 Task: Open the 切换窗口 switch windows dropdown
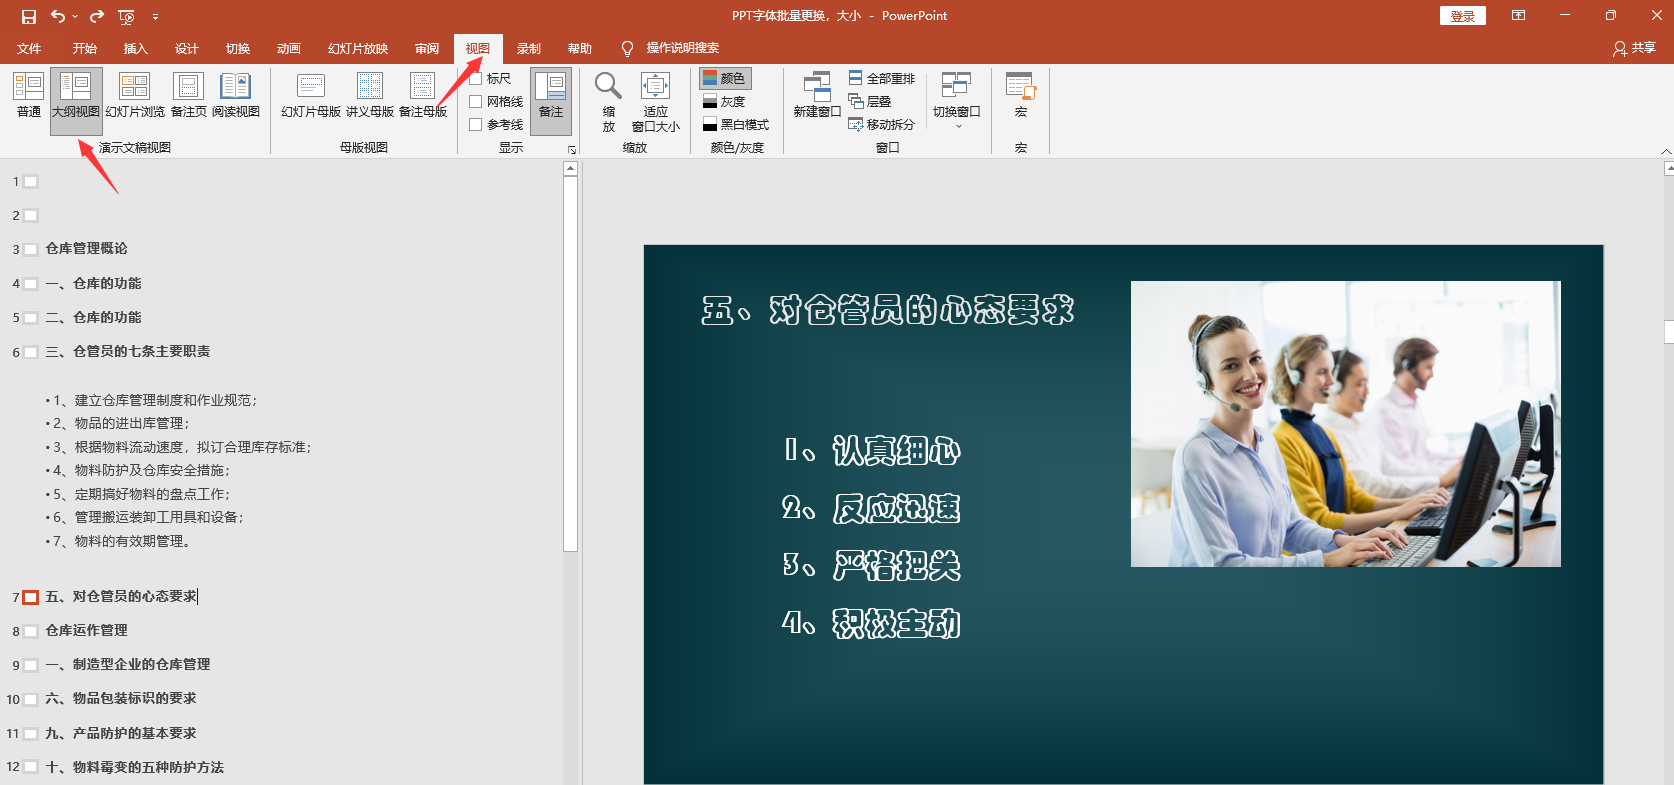pyautogui.click(x=957, y=101)
